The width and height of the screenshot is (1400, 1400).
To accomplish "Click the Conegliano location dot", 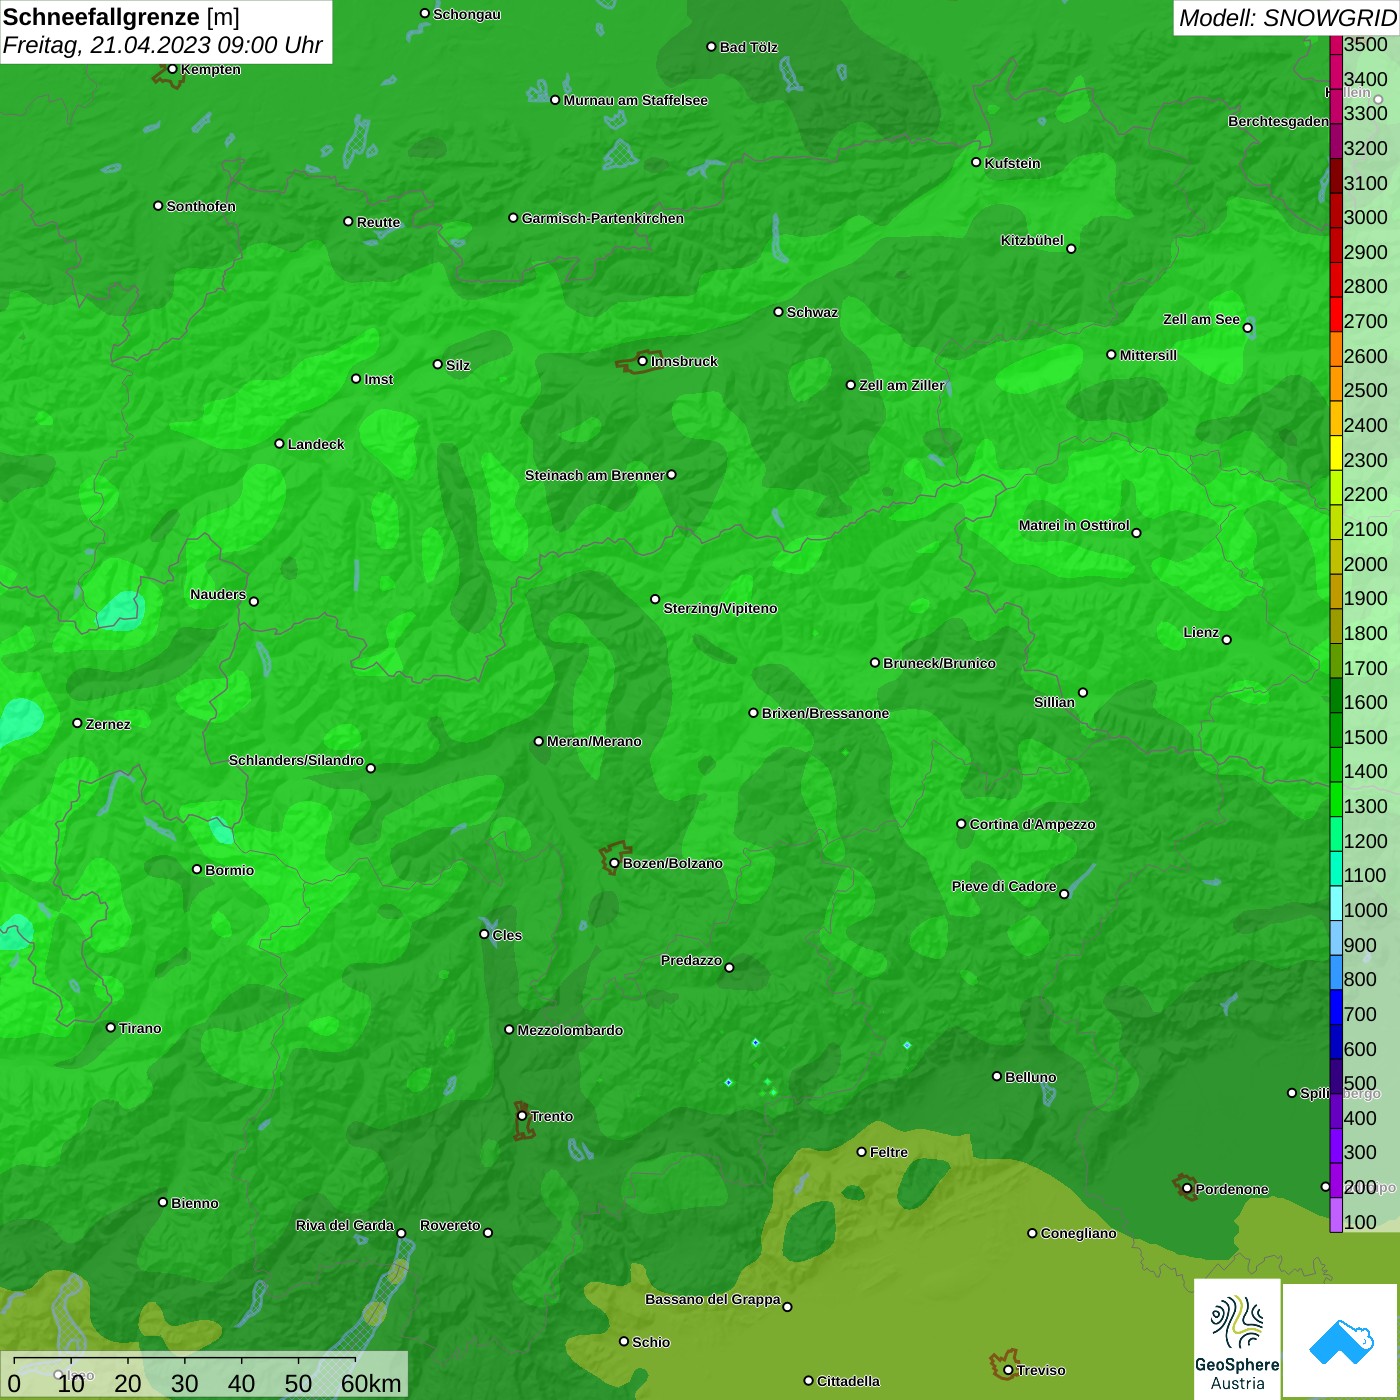I will click(1032, 1233).
